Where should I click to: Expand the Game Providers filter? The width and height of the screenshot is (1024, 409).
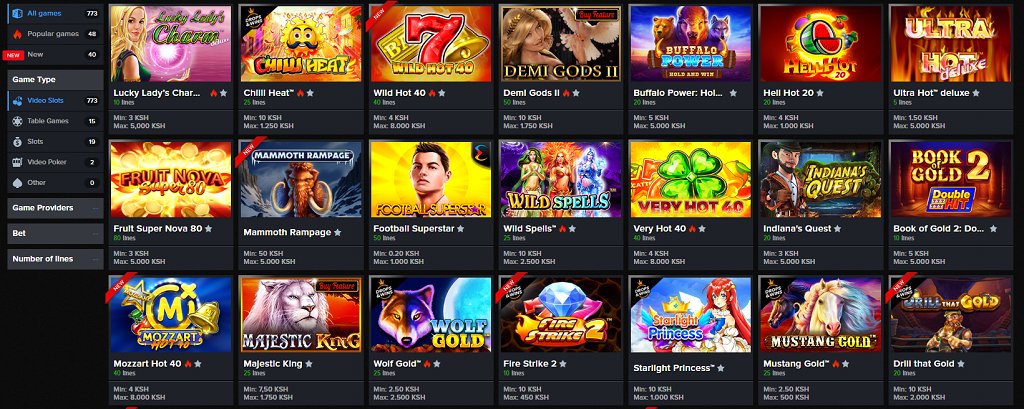(x=56, y=208)
